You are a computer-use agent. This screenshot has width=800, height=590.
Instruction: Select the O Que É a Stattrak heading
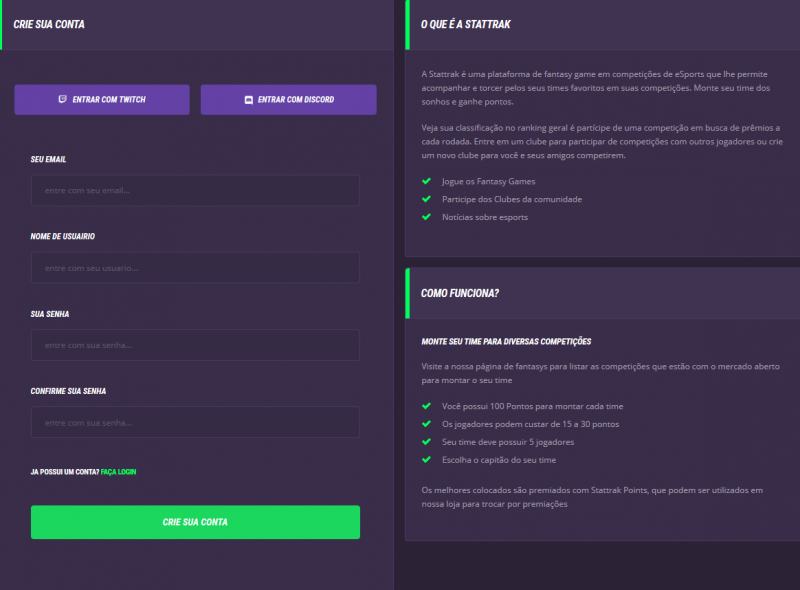click(x=466, y=24)
